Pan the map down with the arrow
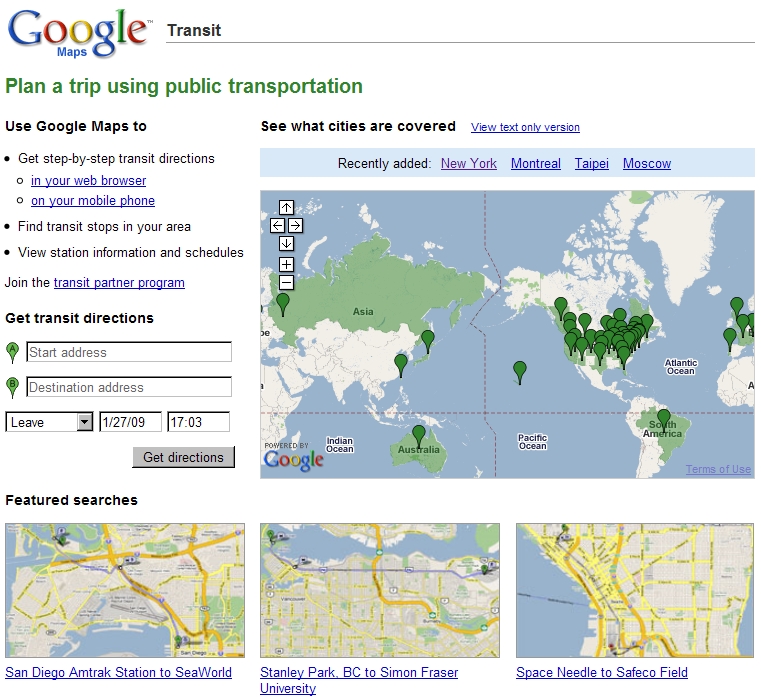 pos(286,243)
